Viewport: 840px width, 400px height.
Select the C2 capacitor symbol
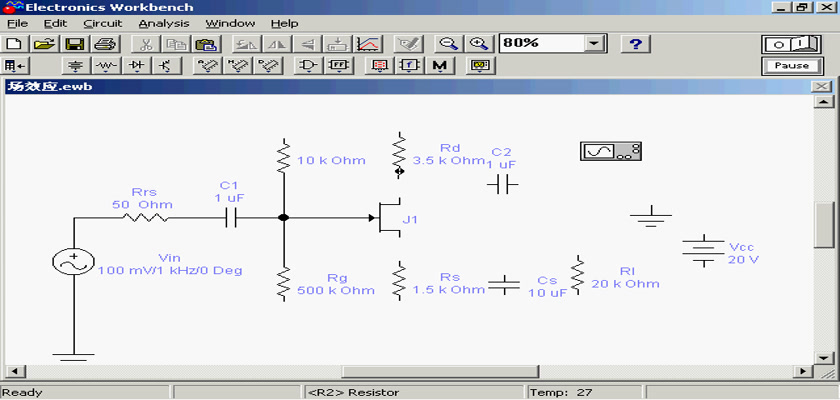tap(502, 186)
